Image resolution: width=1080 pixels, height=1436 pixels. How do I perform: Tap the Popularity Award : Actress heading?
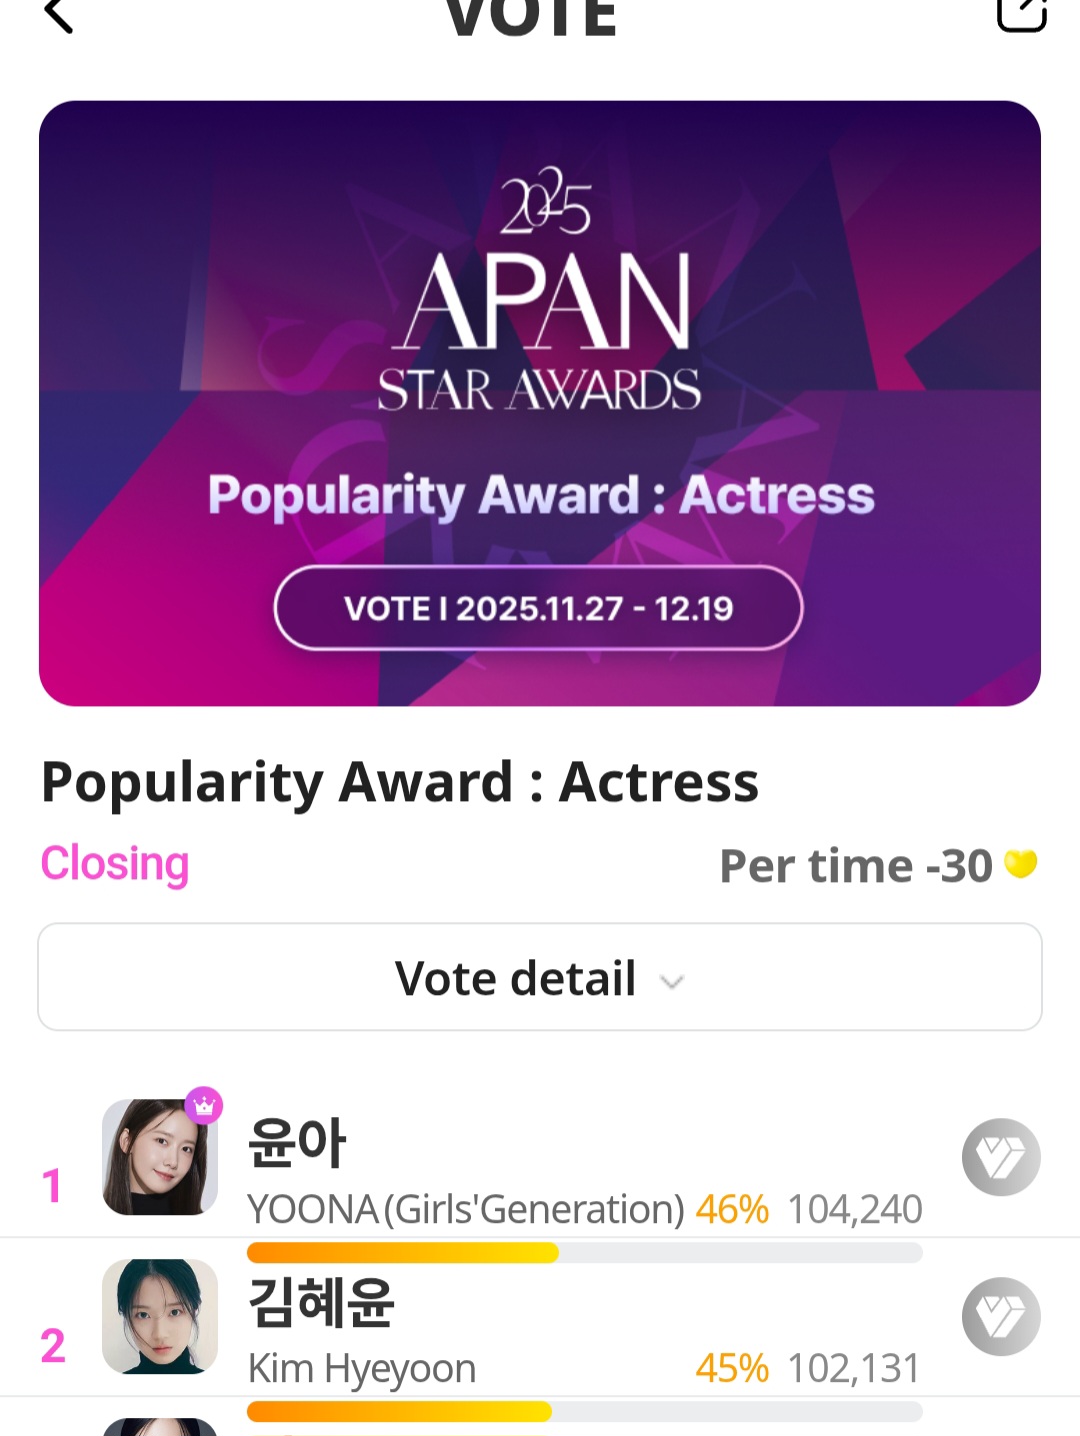coord(400,782)
